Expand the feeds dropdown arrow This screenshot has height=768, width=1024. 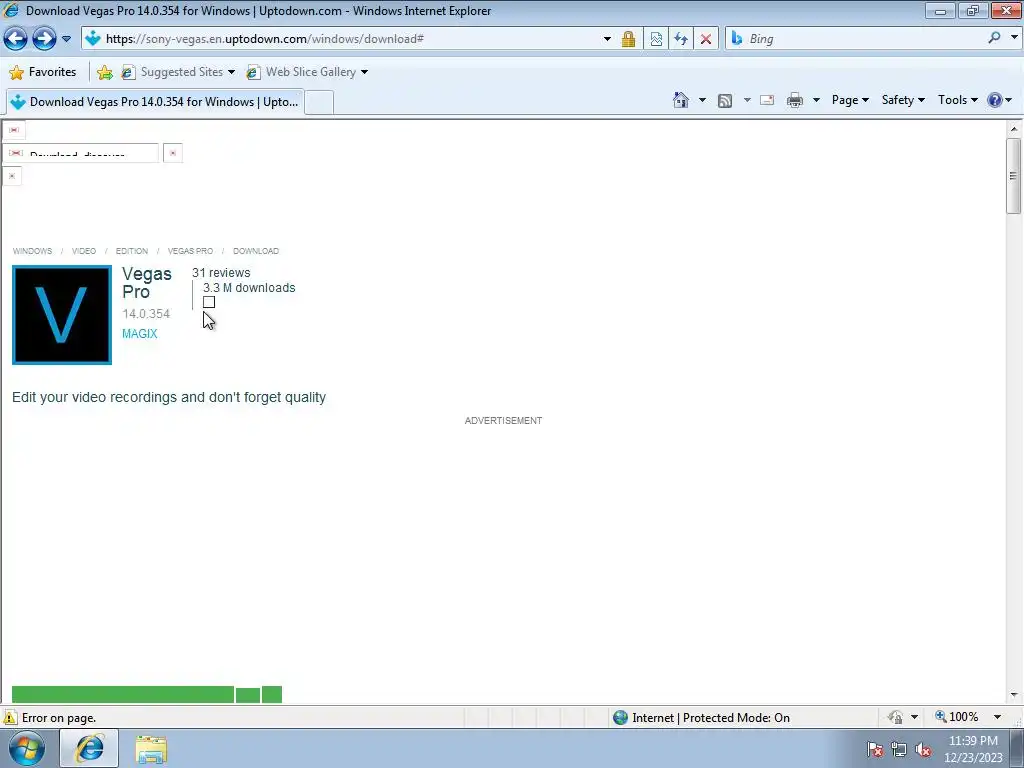point(746,100)
